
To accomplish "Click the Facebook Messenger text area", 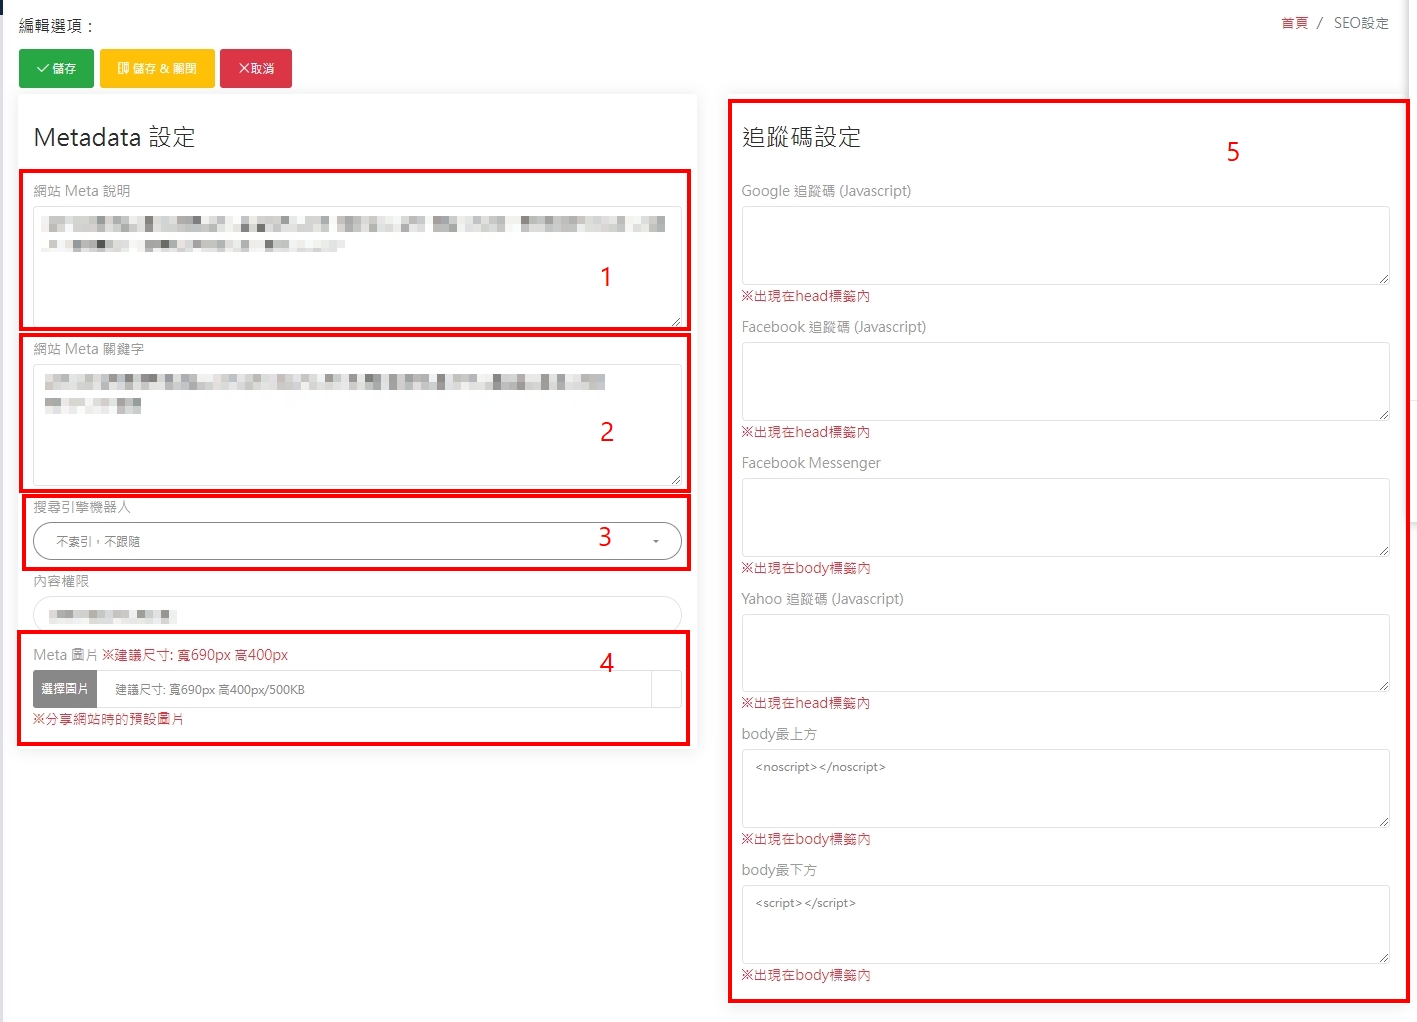I will click(1065, 517).
